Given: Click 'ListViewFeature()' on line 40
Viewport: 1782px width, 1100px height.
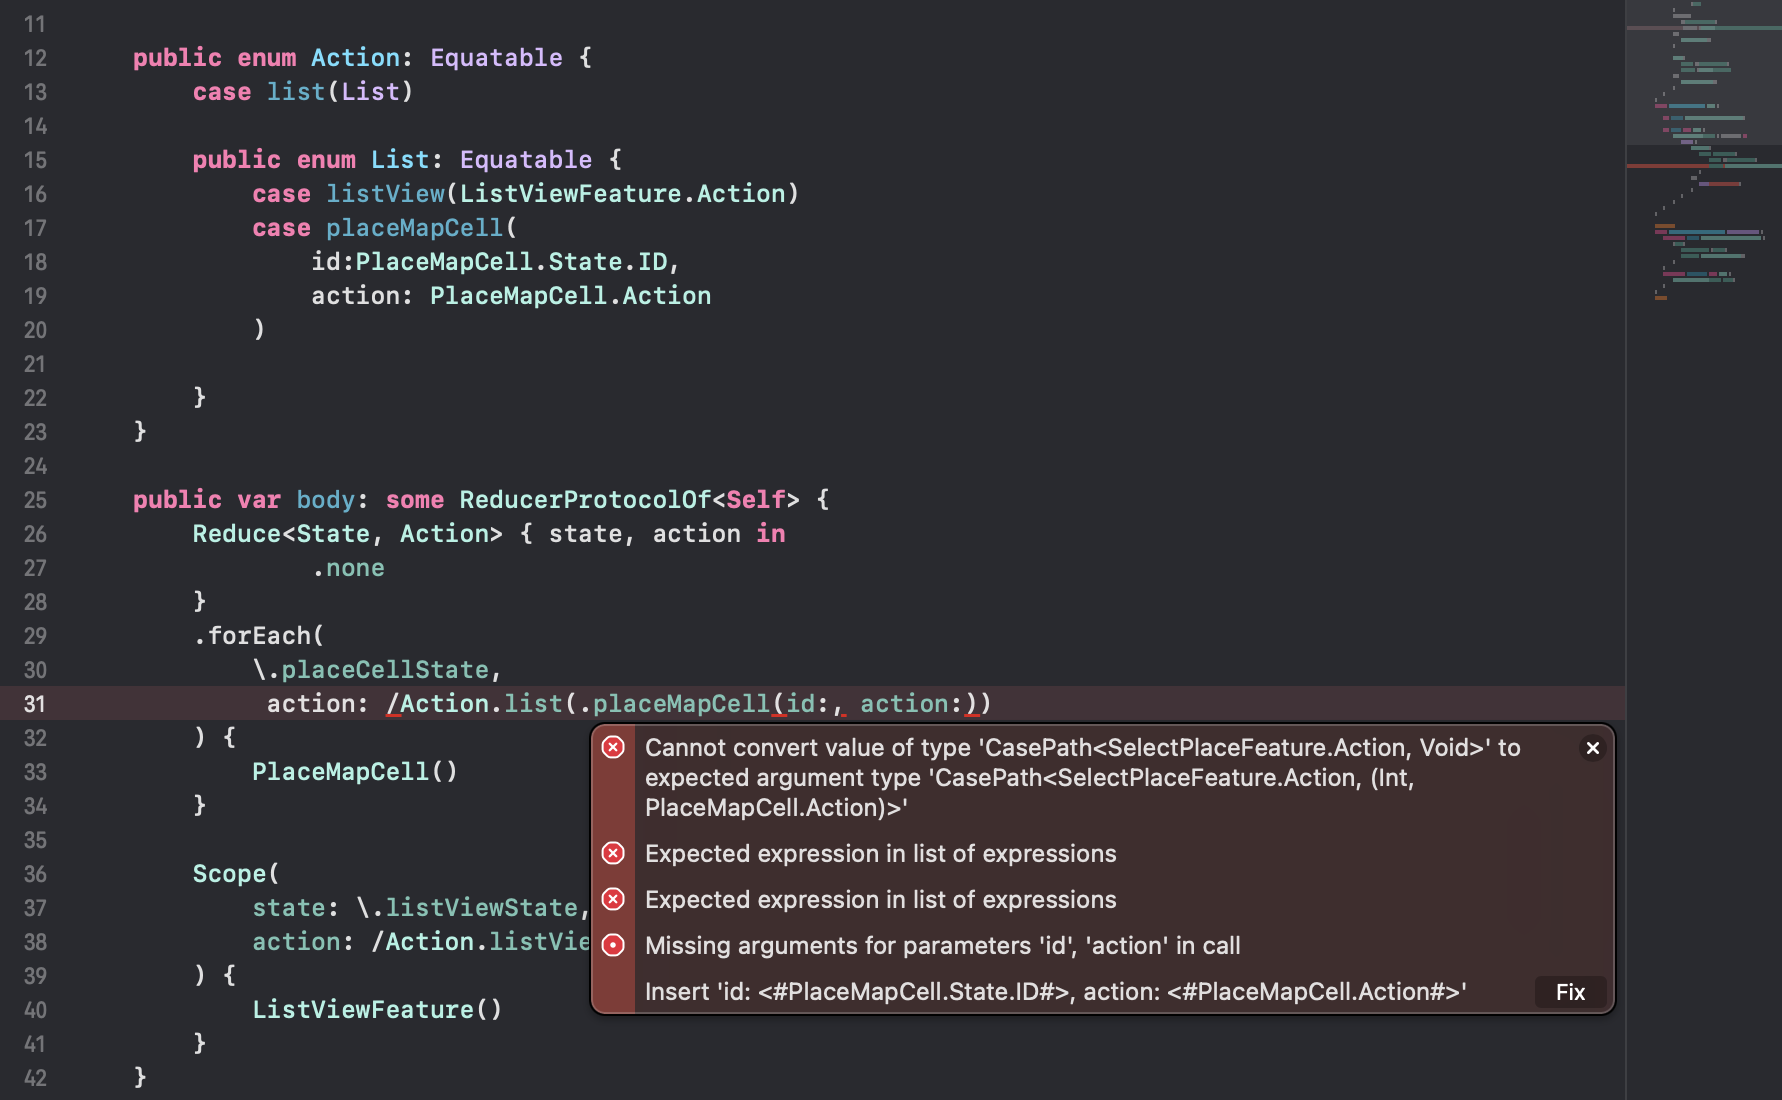Looking at the screenshot, I should pyautogui.click(x=377, y=1010).
